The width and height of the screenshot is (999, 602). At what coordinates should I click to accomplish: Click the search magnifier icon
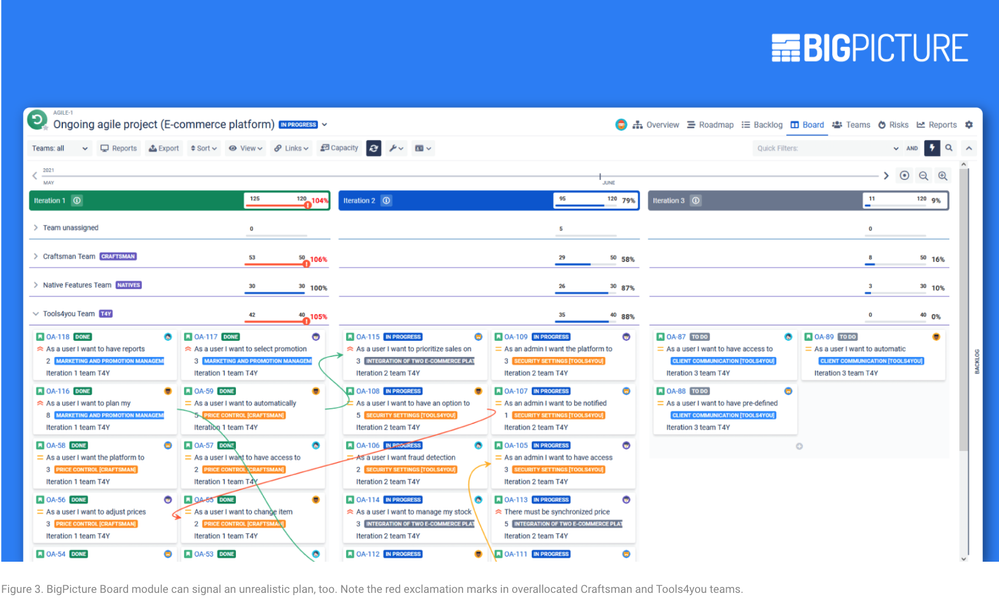(949, 148)
